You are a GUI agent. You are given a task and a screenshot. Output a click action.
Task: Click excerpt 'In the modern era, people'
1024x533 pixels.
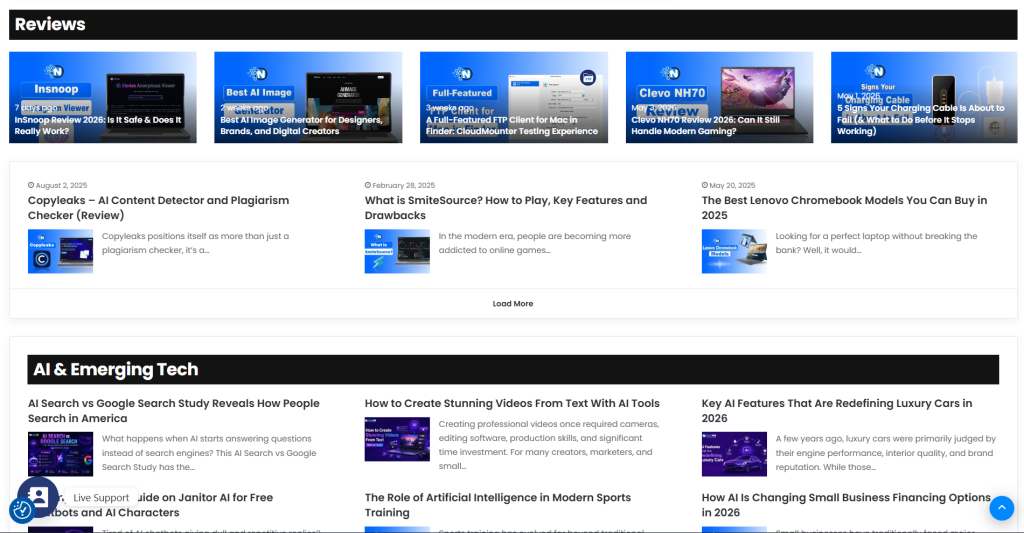535,243
